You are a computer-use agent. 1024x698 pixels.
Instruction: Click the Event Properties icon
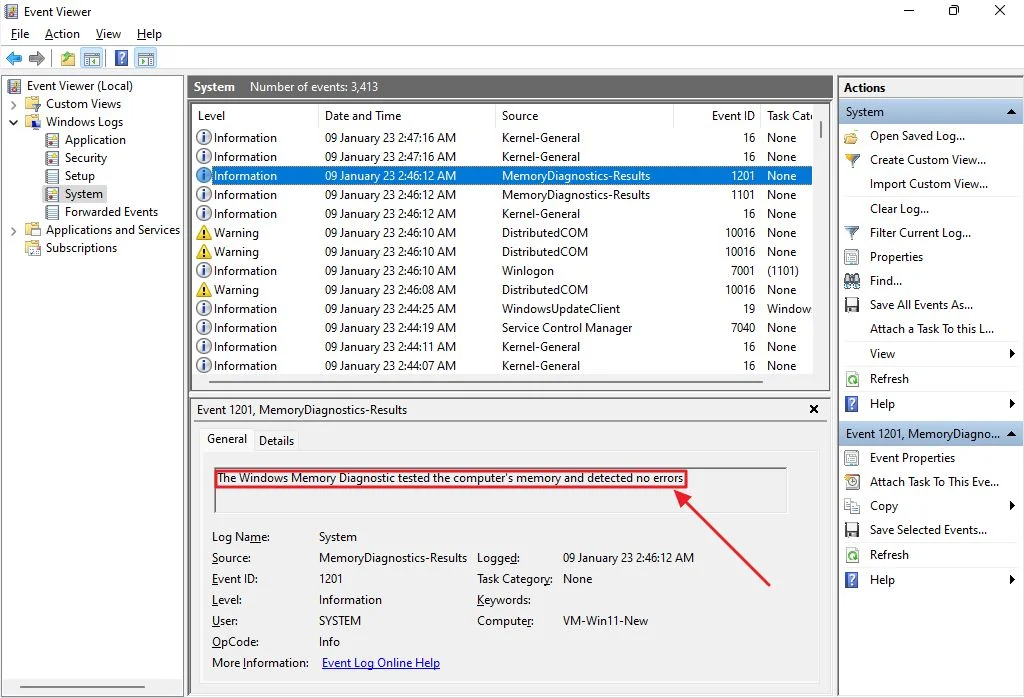(x=852, y=458)
